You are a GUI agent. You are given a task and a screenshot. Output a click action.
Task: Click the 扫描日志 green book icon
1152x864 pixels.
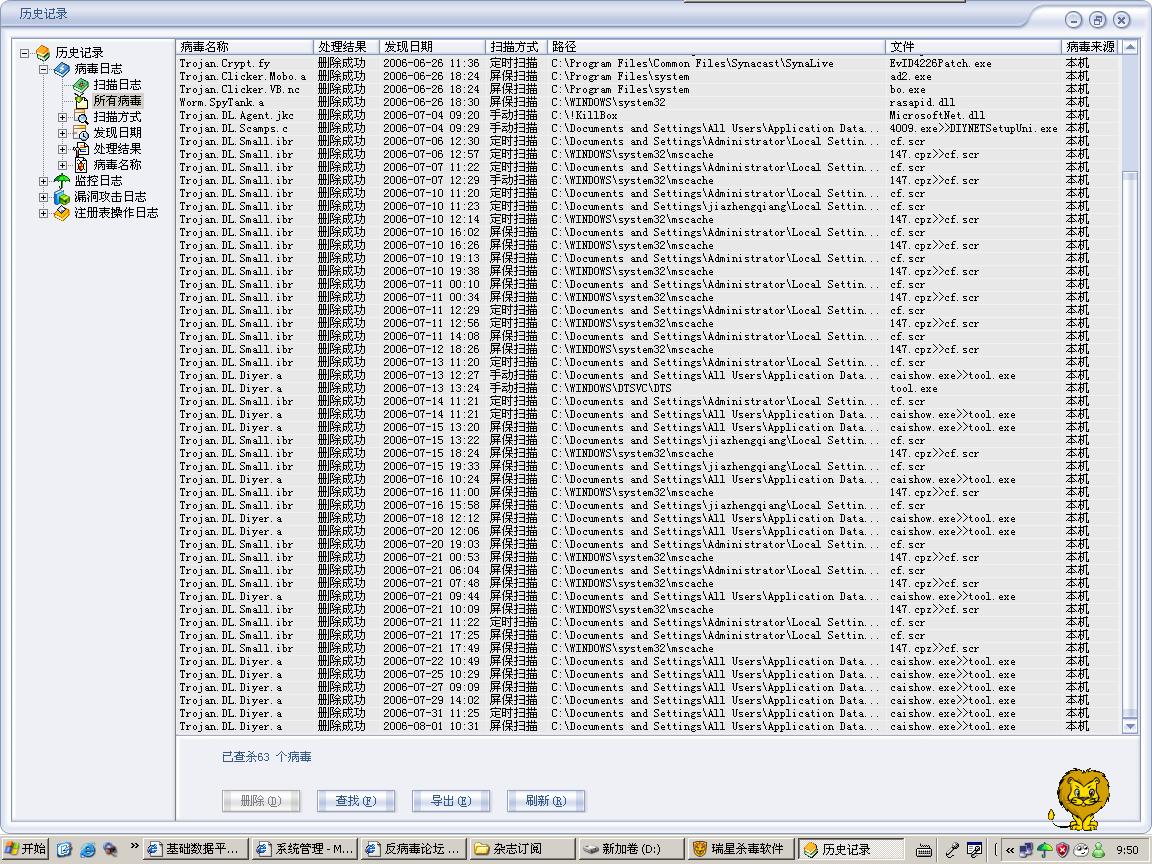(81, 85)
